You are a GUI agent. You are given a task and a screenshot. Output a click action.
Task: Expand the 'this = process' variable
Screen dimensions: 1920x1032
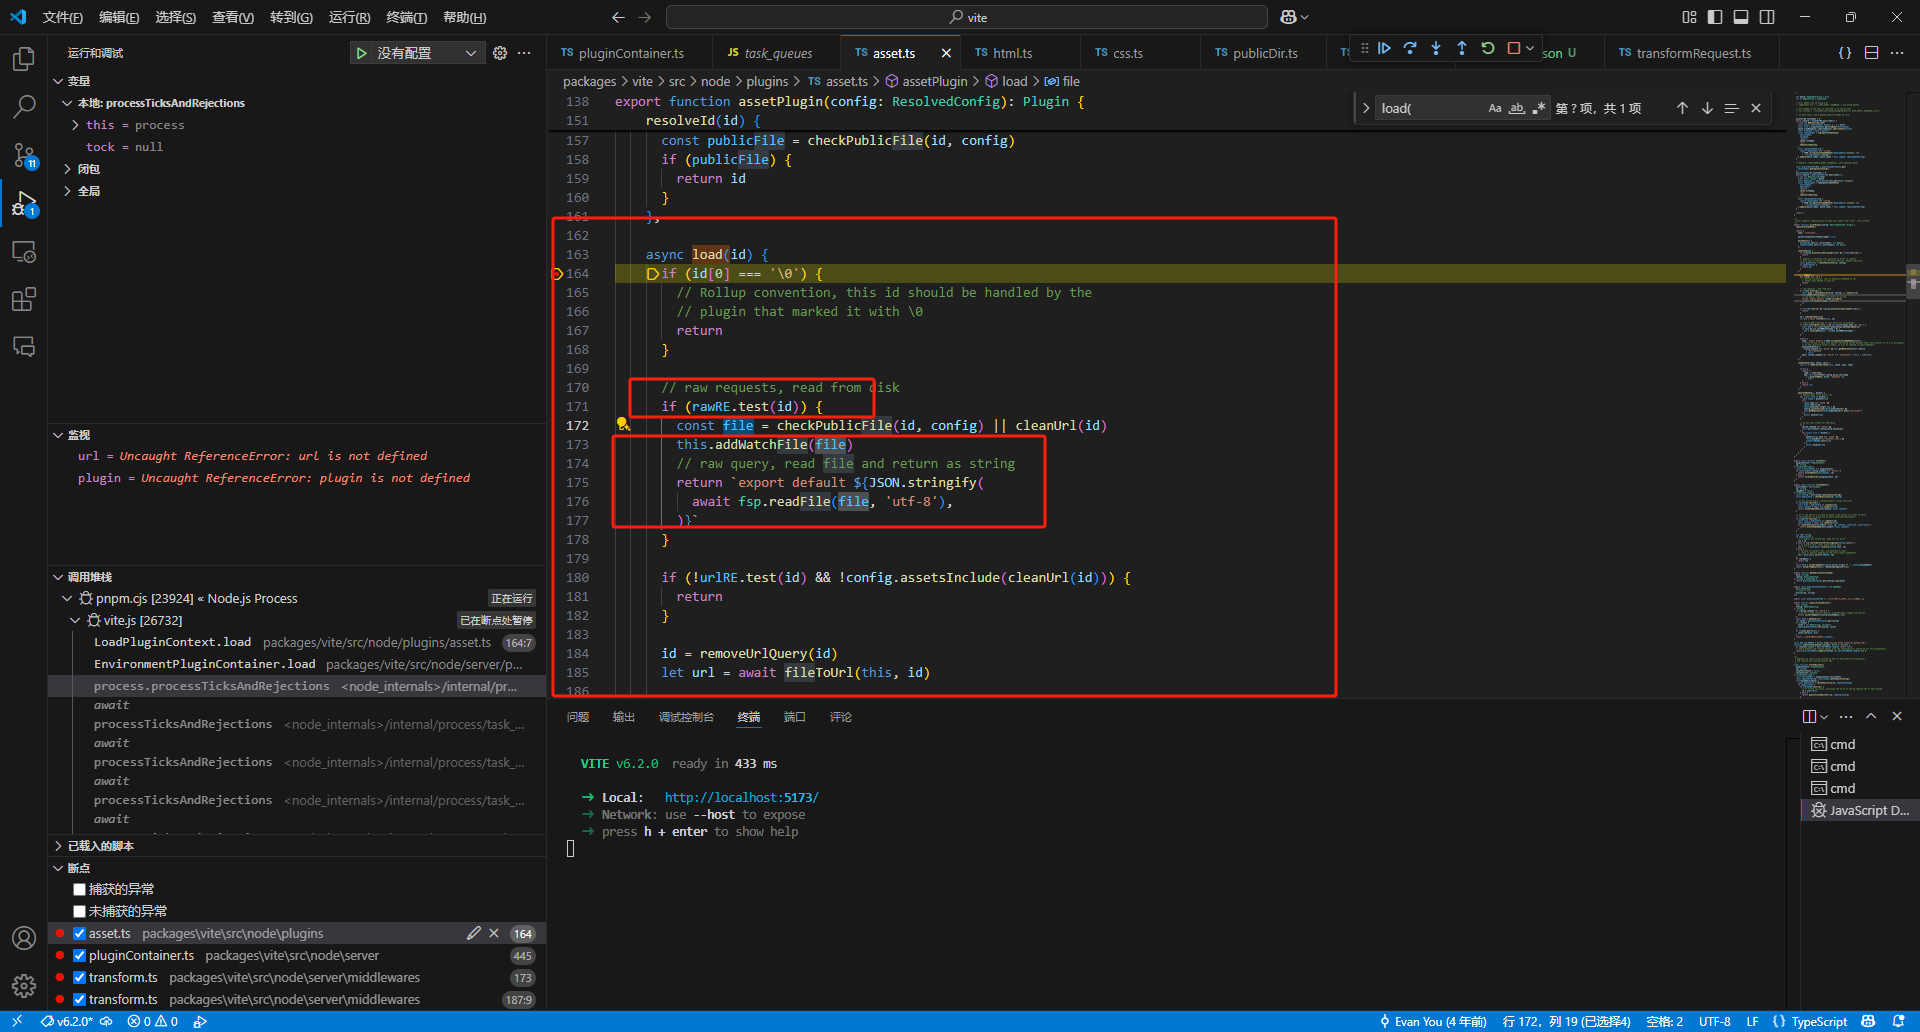(76, 125)
